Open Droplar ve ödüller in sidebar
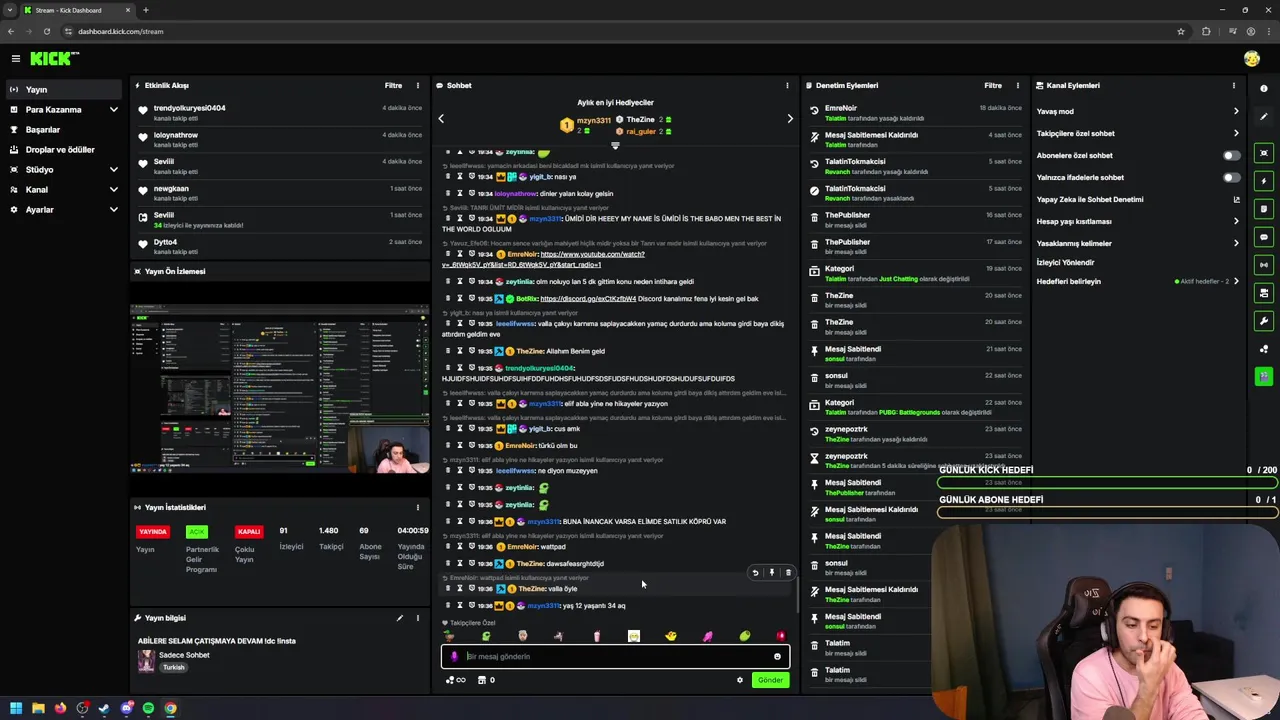 click(x=64, y=149)
